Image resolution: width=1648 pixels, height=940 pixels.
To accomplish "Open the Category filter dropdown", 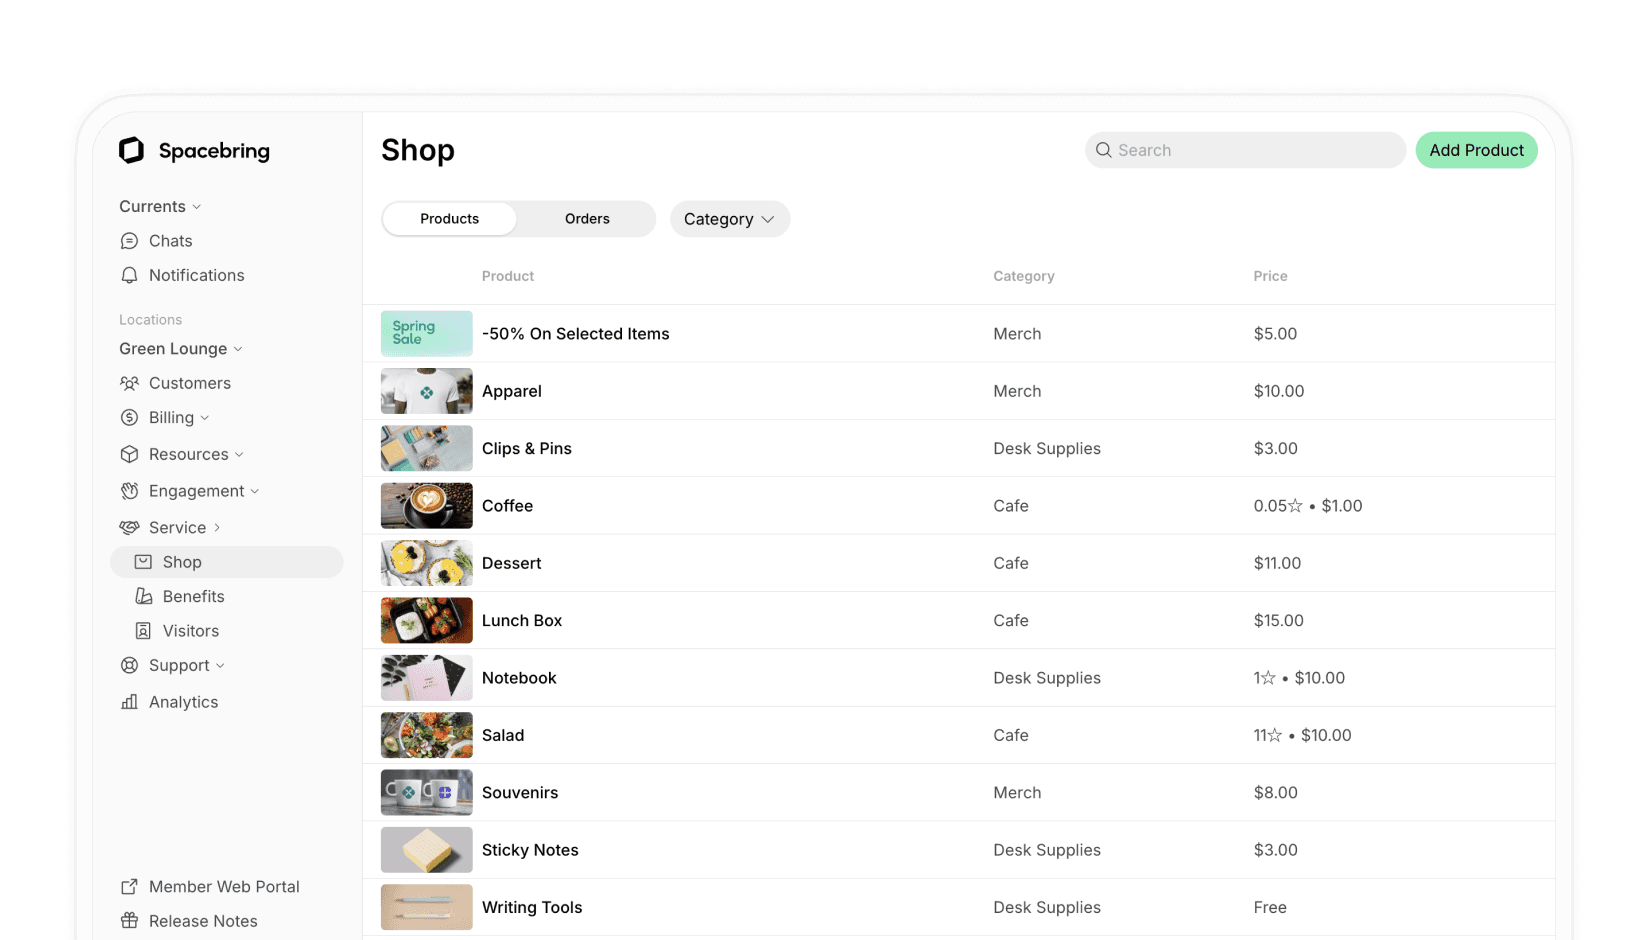I will click(x=729, y=219).
